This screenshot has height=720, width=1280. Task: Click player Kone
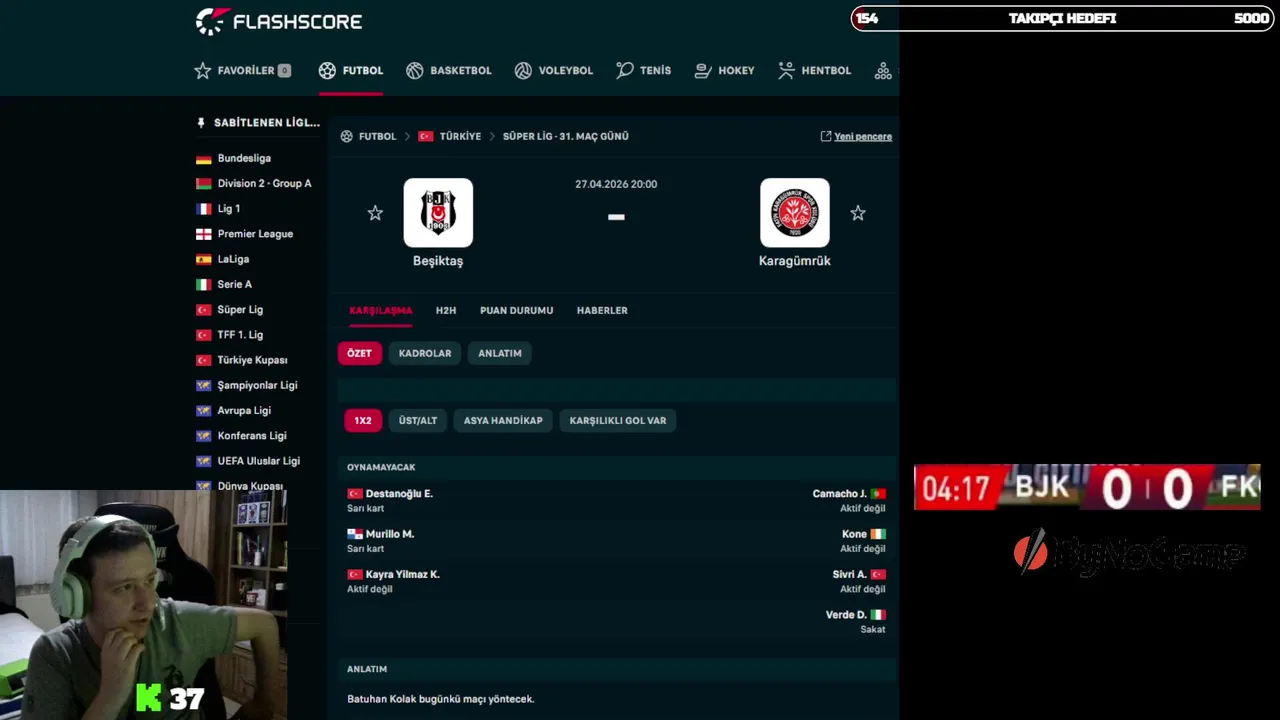[x=854, y=534]
